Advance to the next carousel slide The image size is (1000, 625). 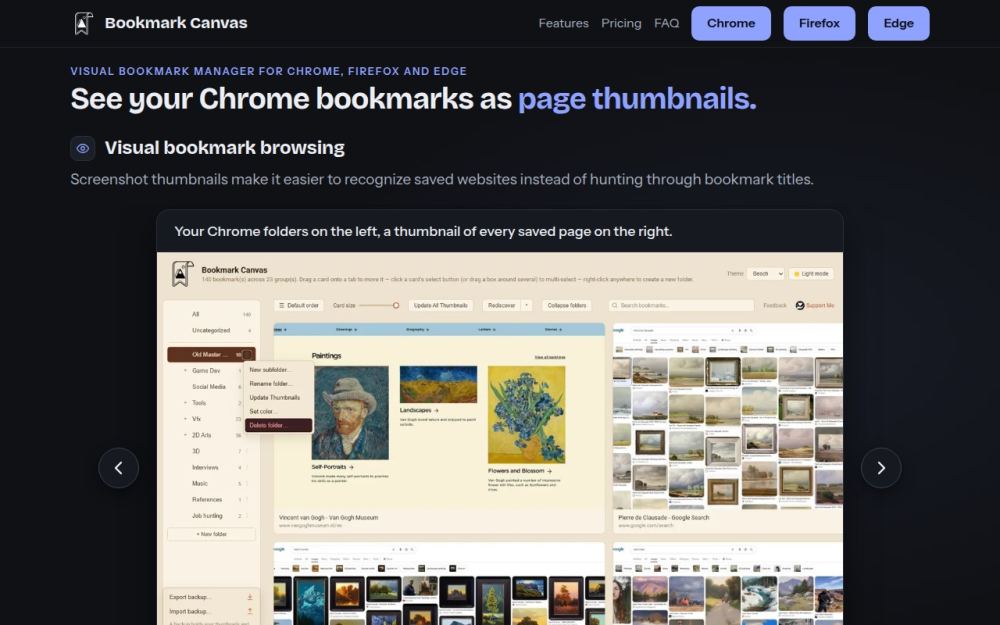pyautogui.click(x=881, y=468)
